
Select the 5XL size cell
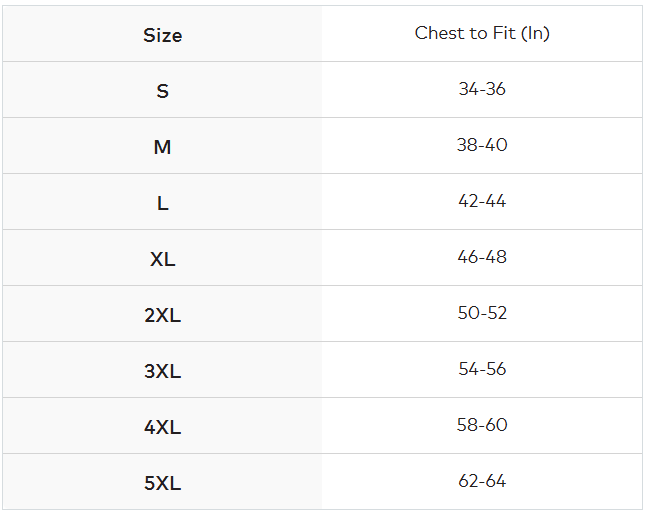pos(162,483)
